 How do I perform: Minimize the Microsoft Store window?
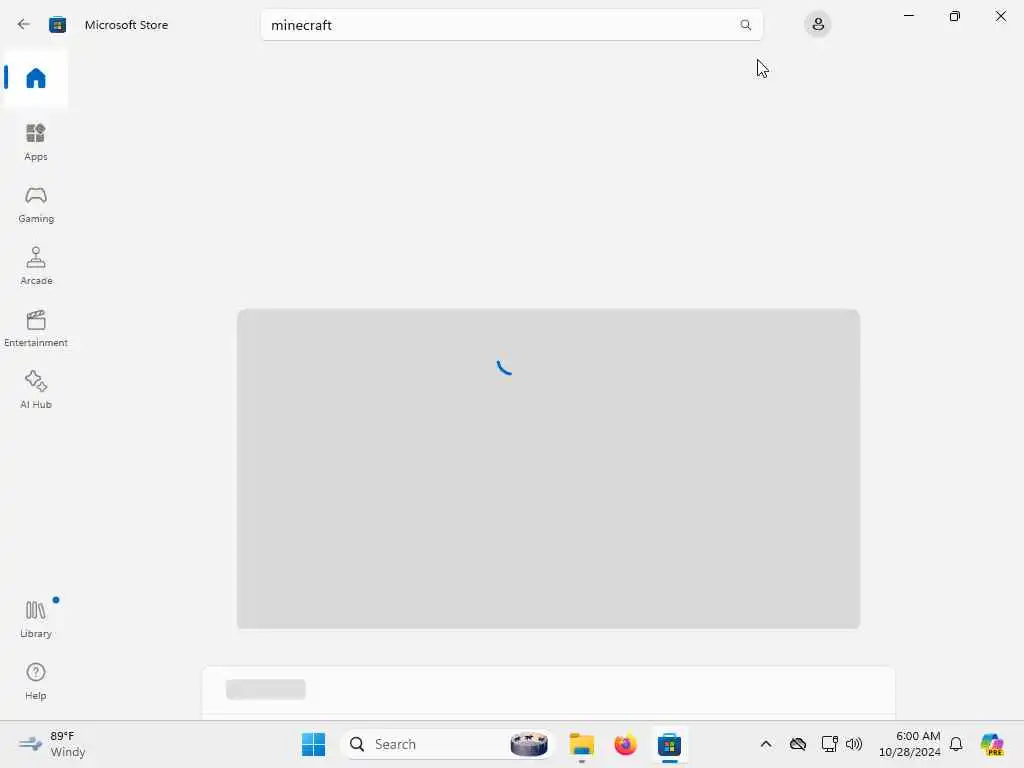point(908,16)
